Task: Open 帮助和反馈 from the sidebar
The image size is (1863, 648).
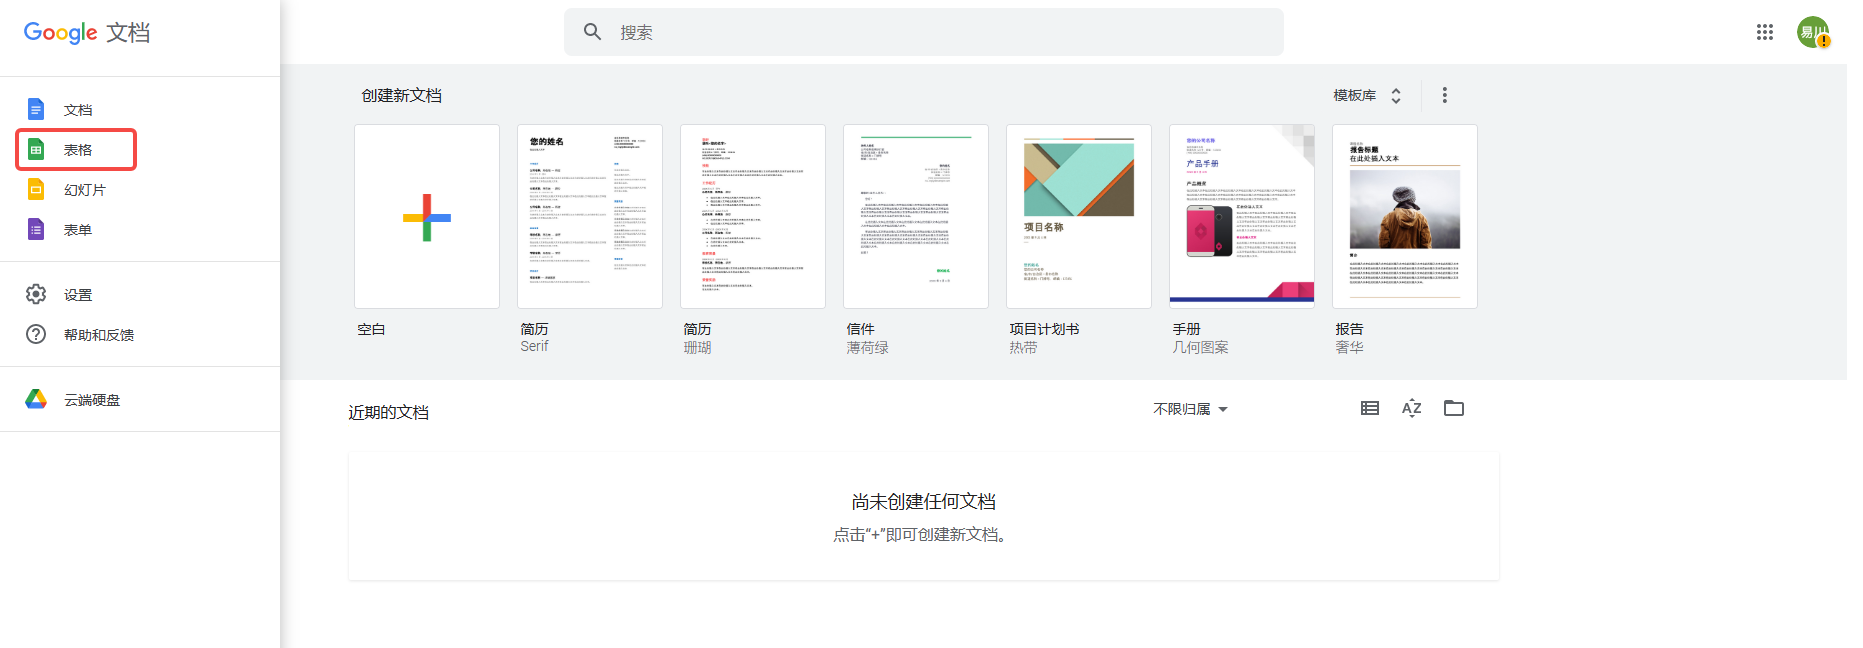Action: pos(99,335)
